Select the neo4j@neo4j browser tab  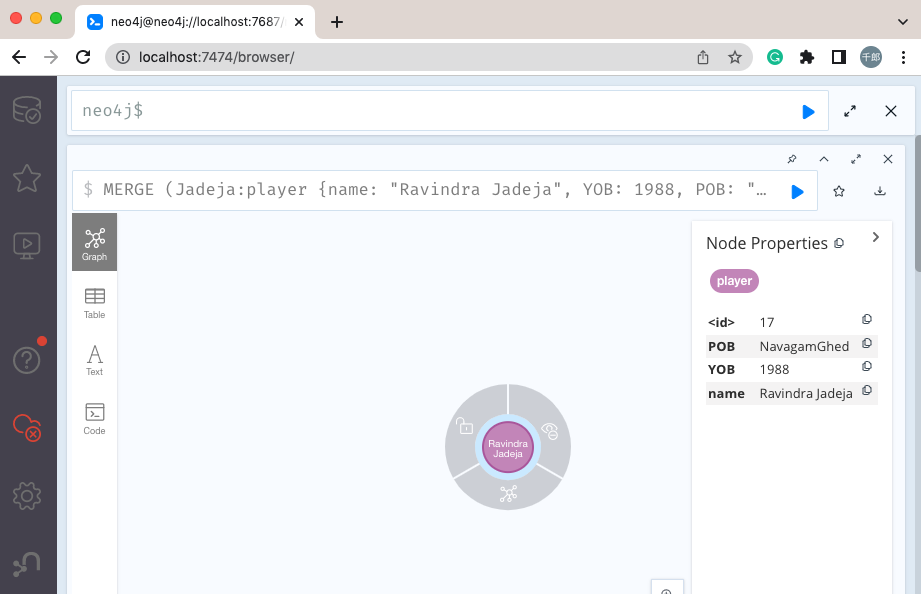195,22
